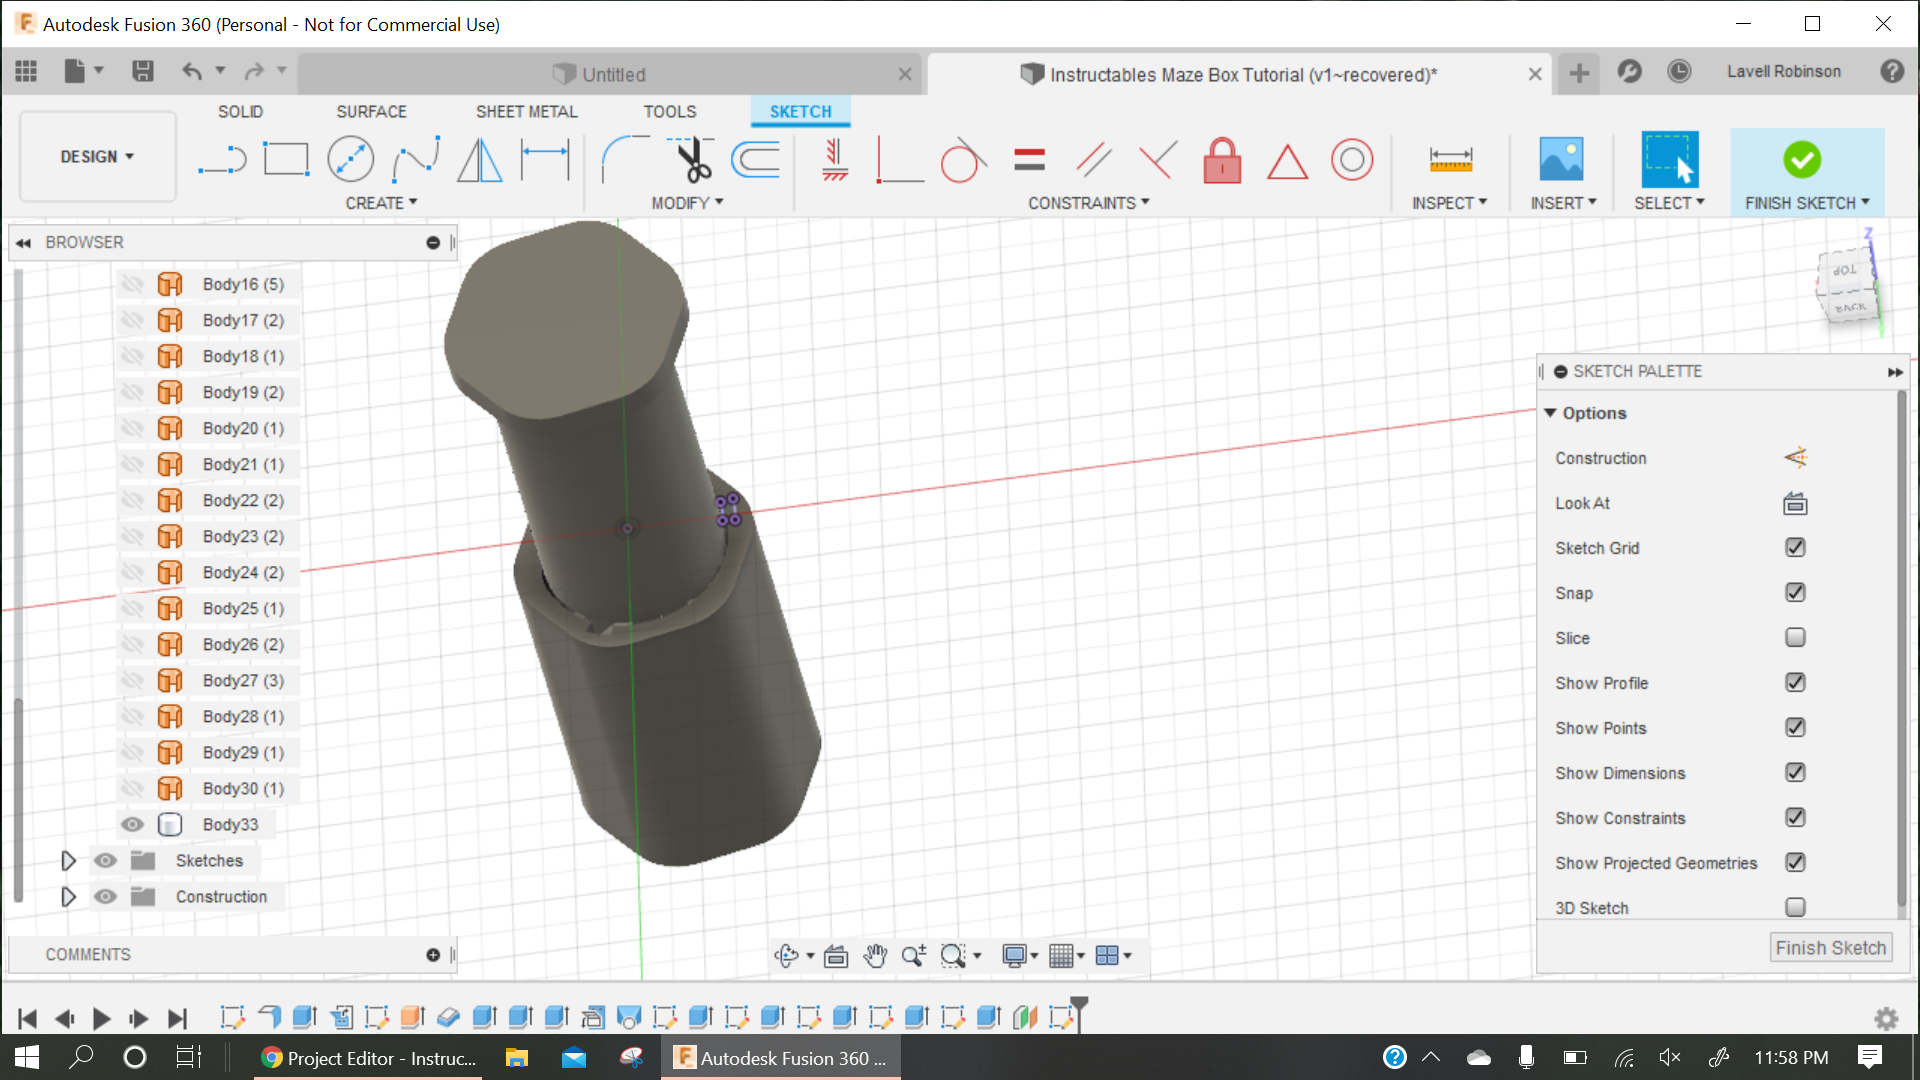
Task: Switch to the SOLID tab
Action: point(240,112)
